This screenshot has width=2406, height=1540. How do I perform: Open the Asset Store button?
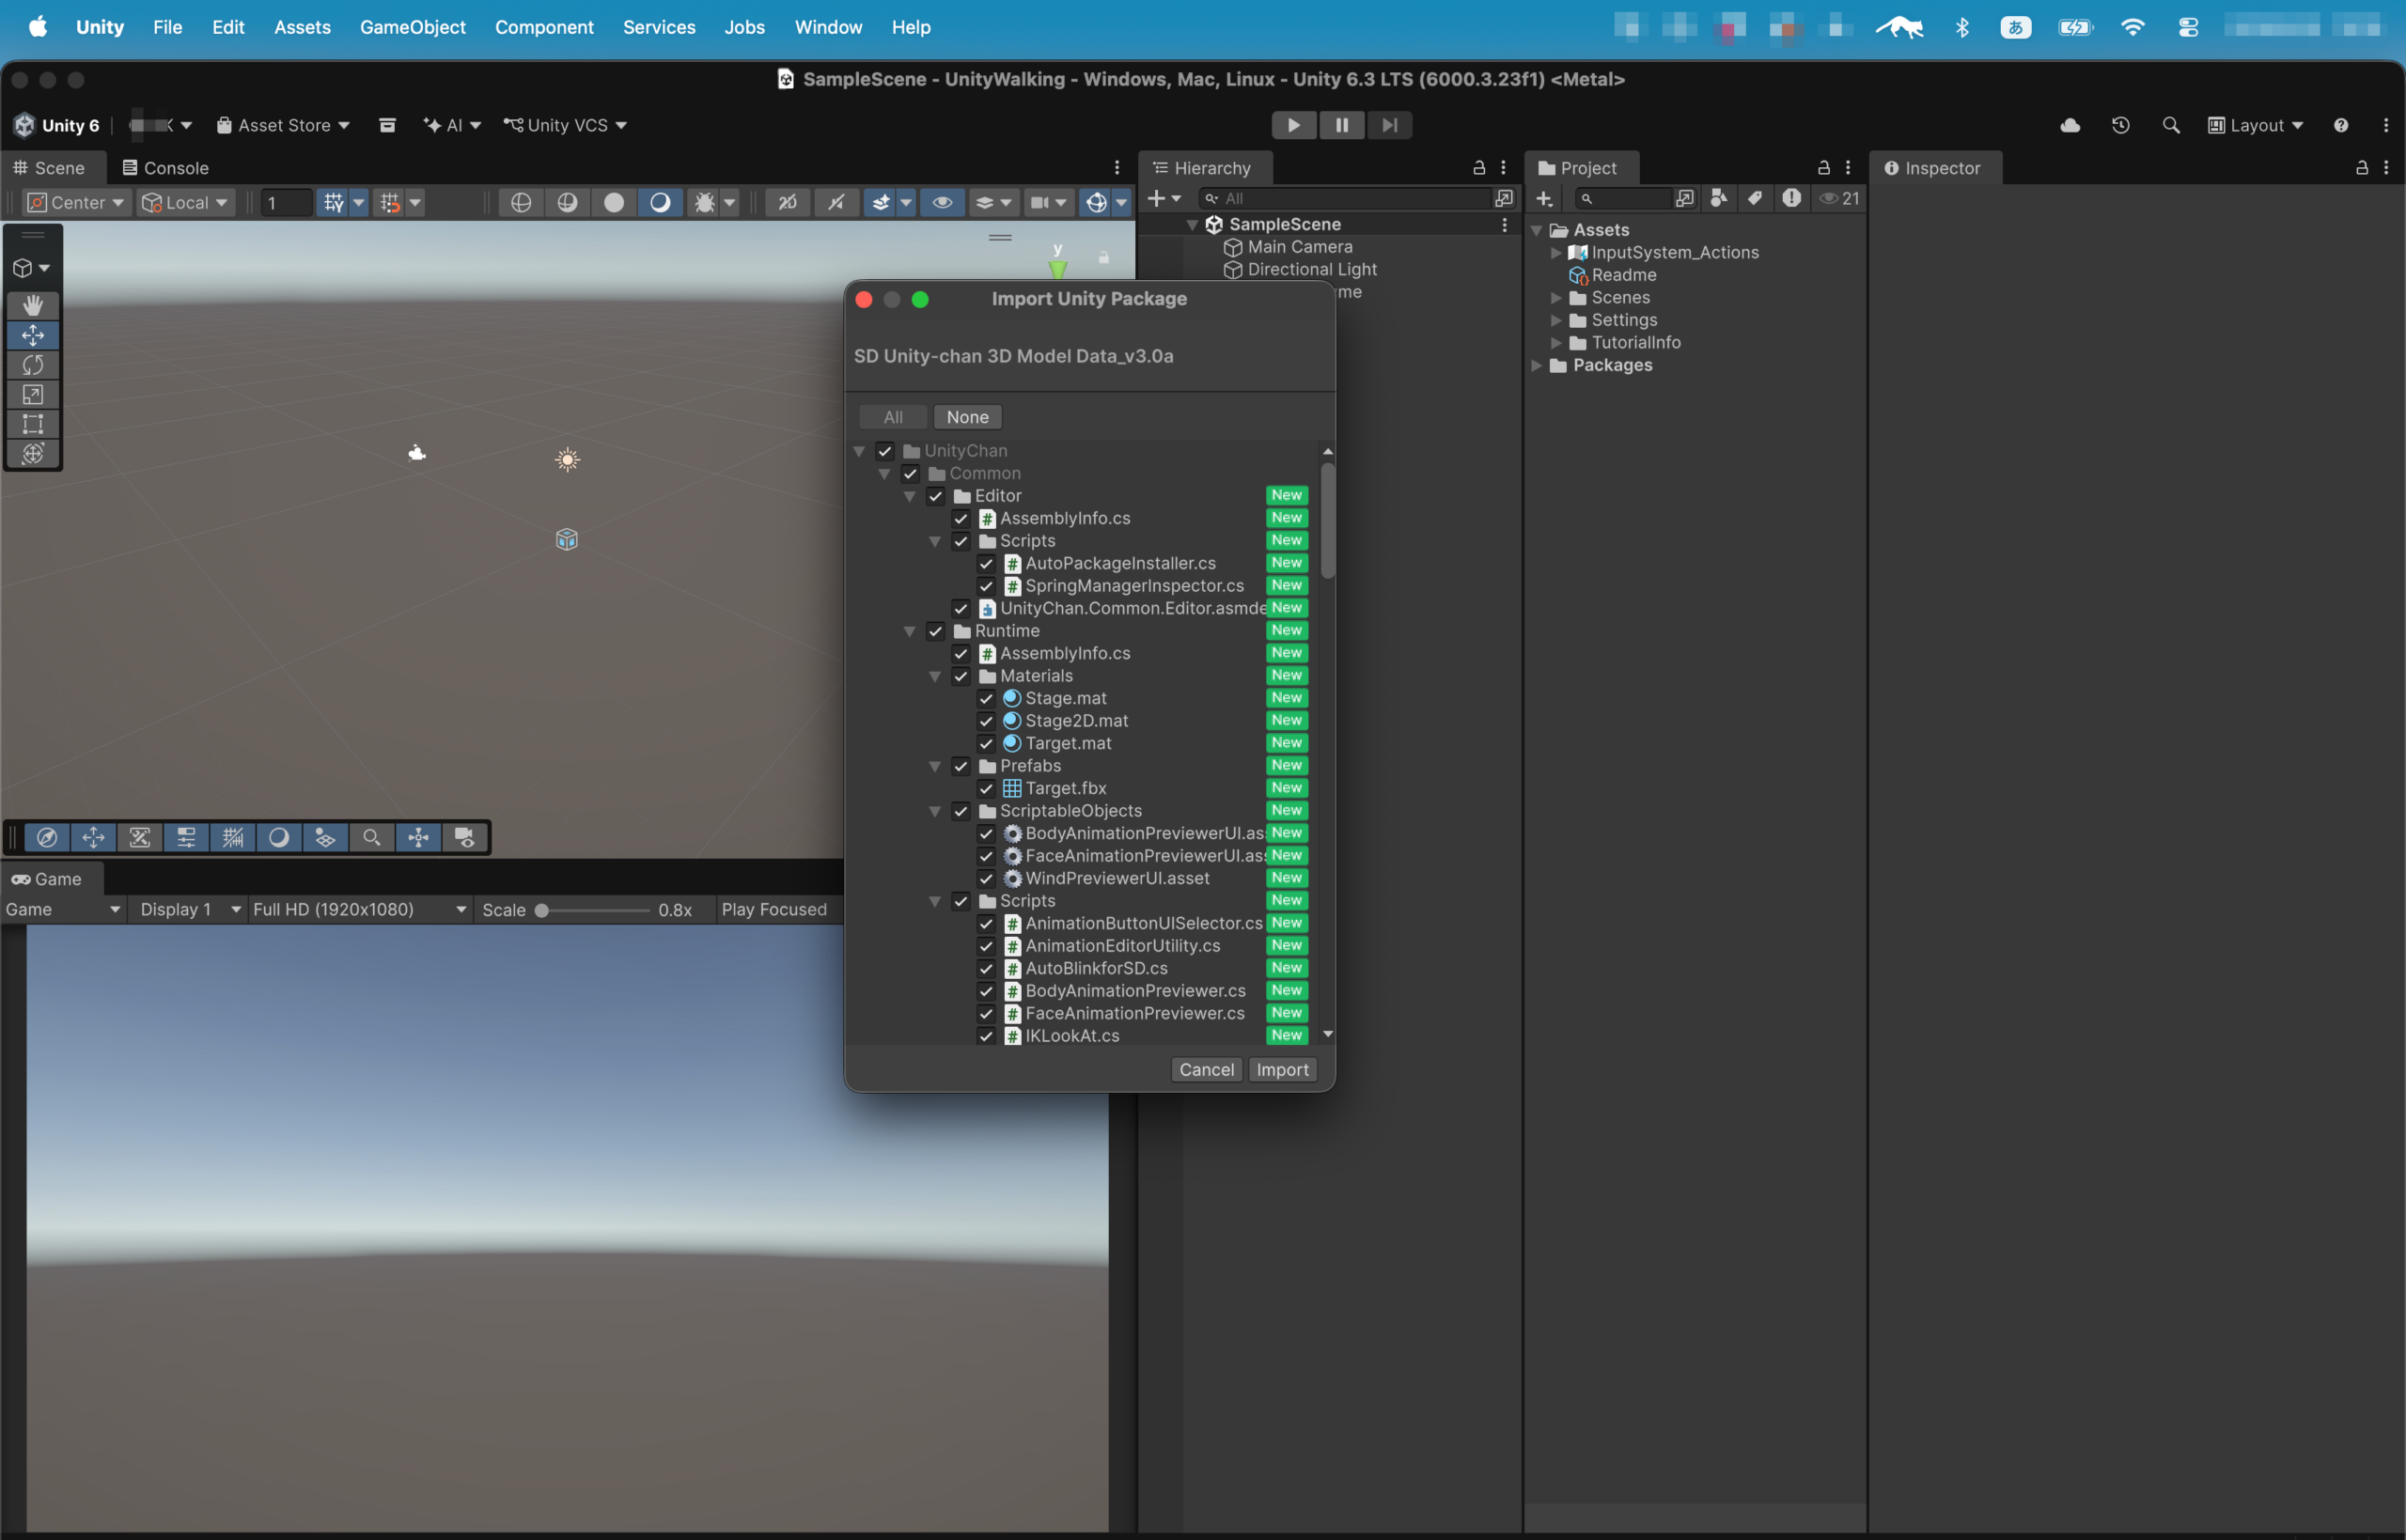[283, 125]
